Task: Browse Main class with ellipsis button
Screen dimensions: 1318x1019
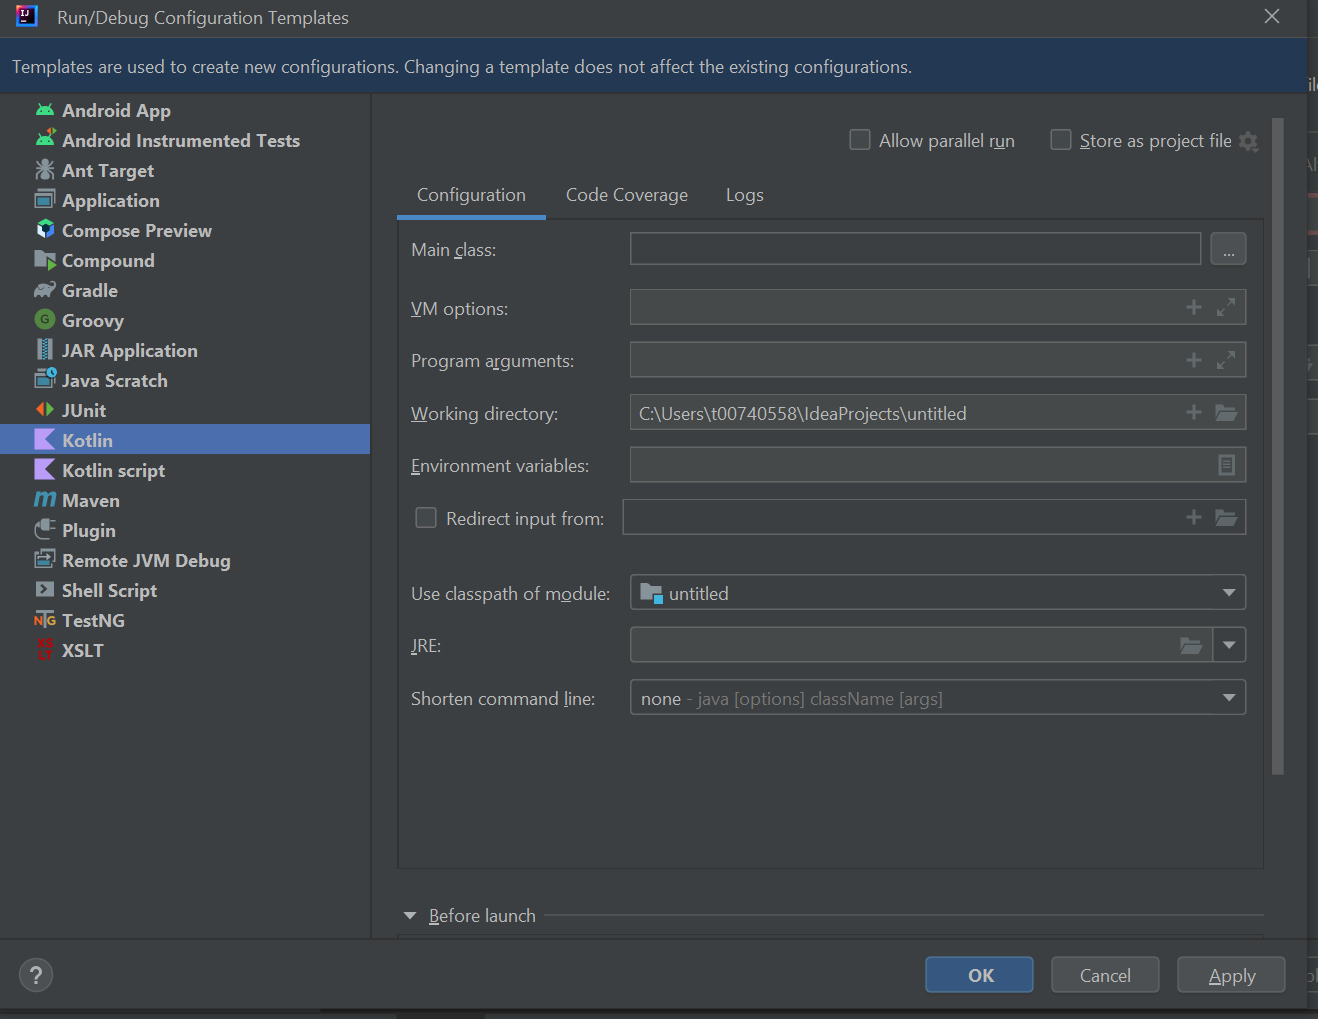Action: pyautogui.click(x=1228, y=249)
